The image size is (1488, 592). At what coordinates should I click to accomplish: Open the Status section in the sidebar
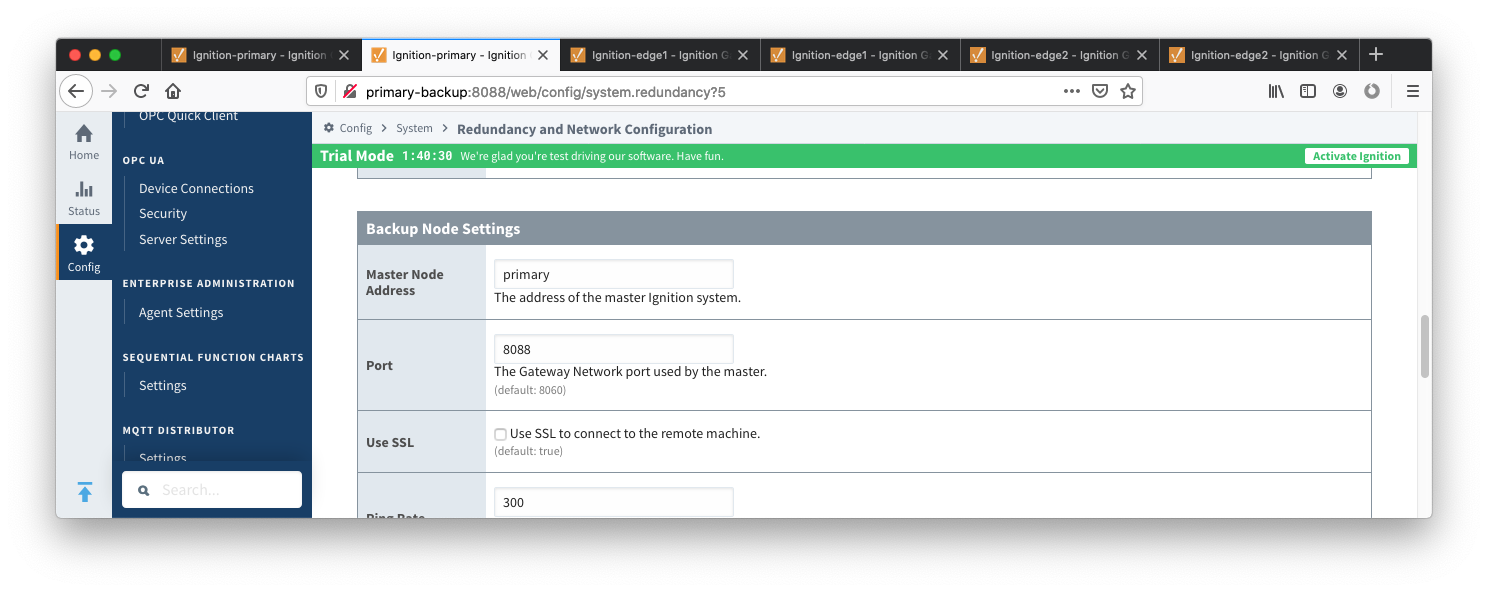click(x=84, y=198)
